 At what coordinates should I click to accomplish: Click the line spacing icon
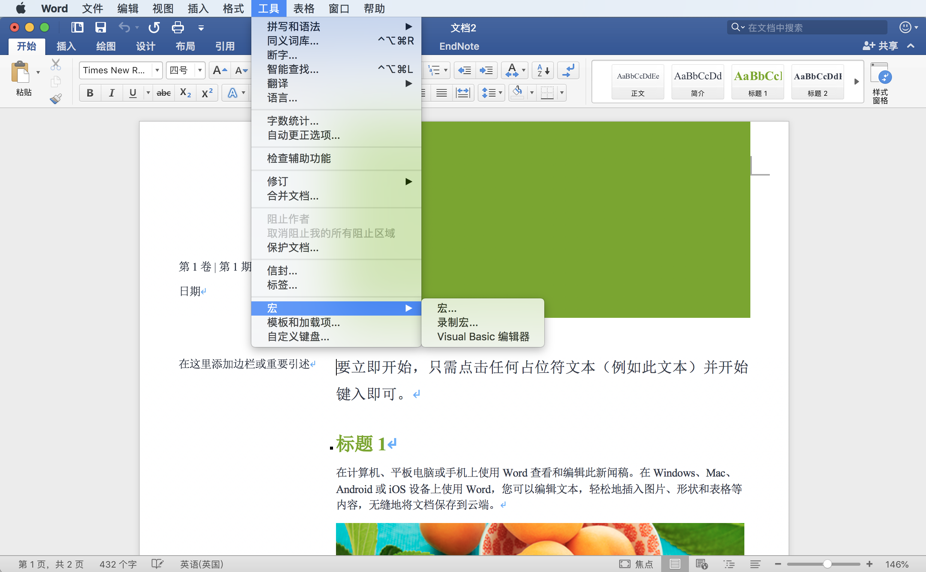[x=488, y=93]
